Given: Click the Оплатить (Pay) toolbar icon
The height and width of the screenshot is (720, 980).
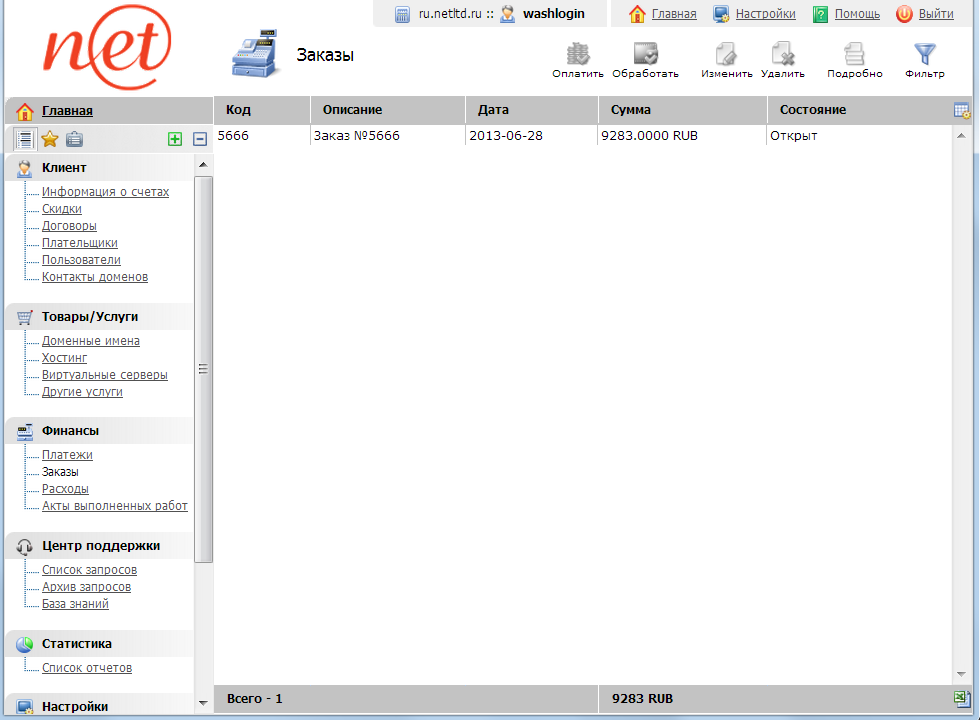Looking at the screenshot, I should point(578,56).
